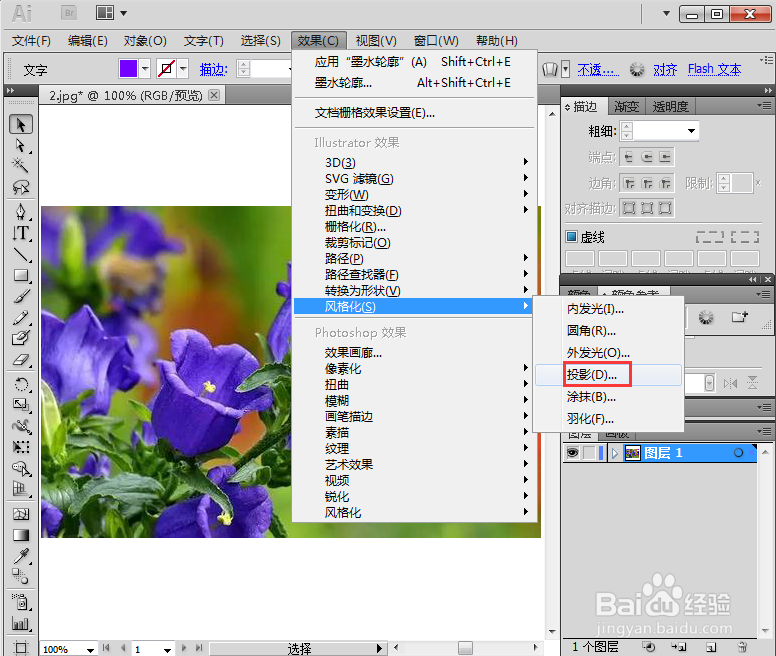The image size is (776, 656).
Task: Select the Lasso tool
Action: tap(21, 187)
